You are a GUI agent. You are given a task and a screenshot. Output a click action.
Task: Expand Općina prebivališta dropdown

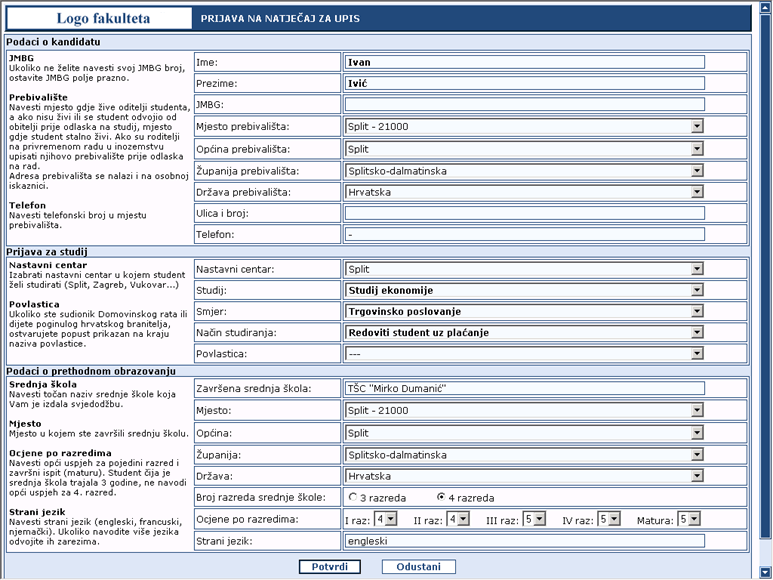523,148
